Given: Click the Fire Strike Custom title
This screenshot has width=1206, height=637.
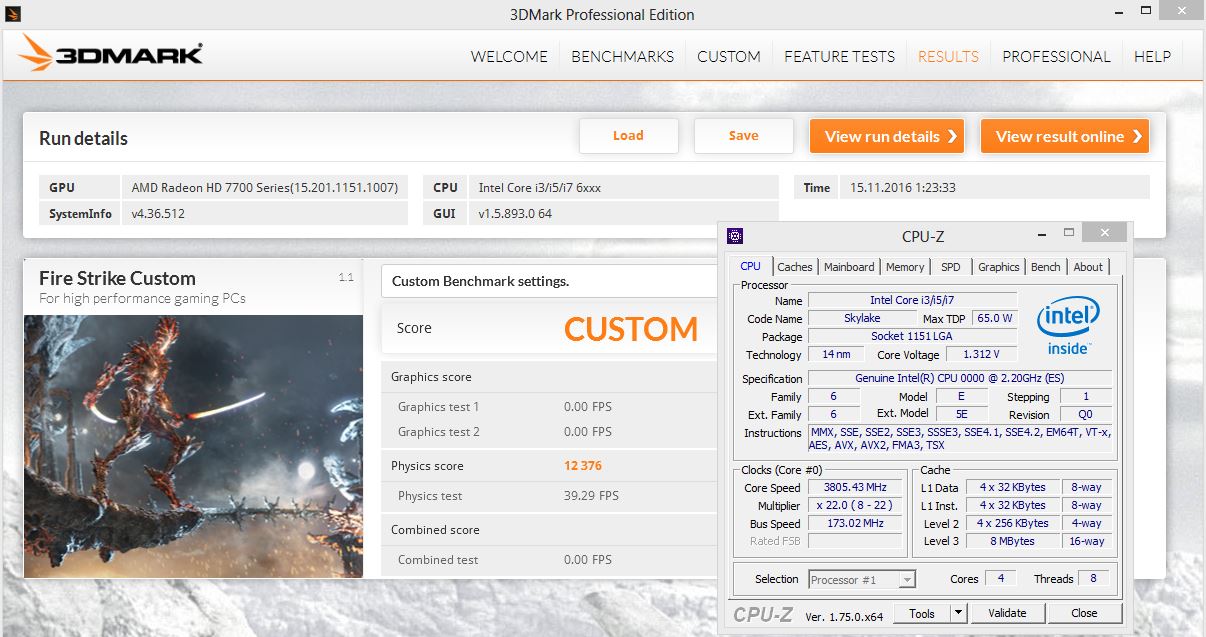Looking at the screenshot, I should click(117, 278).
